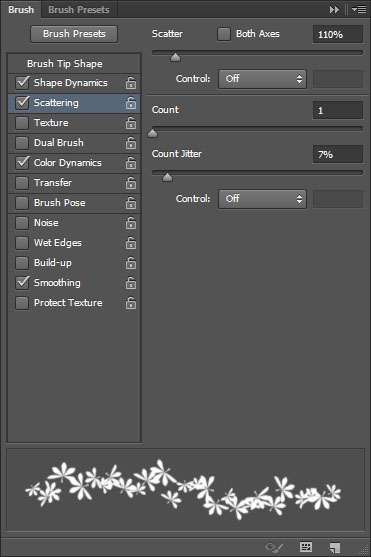Image resolution: width=371 pixels, height=557 pixels.
Task: Click the Texture options label
Action: (51, 123)
